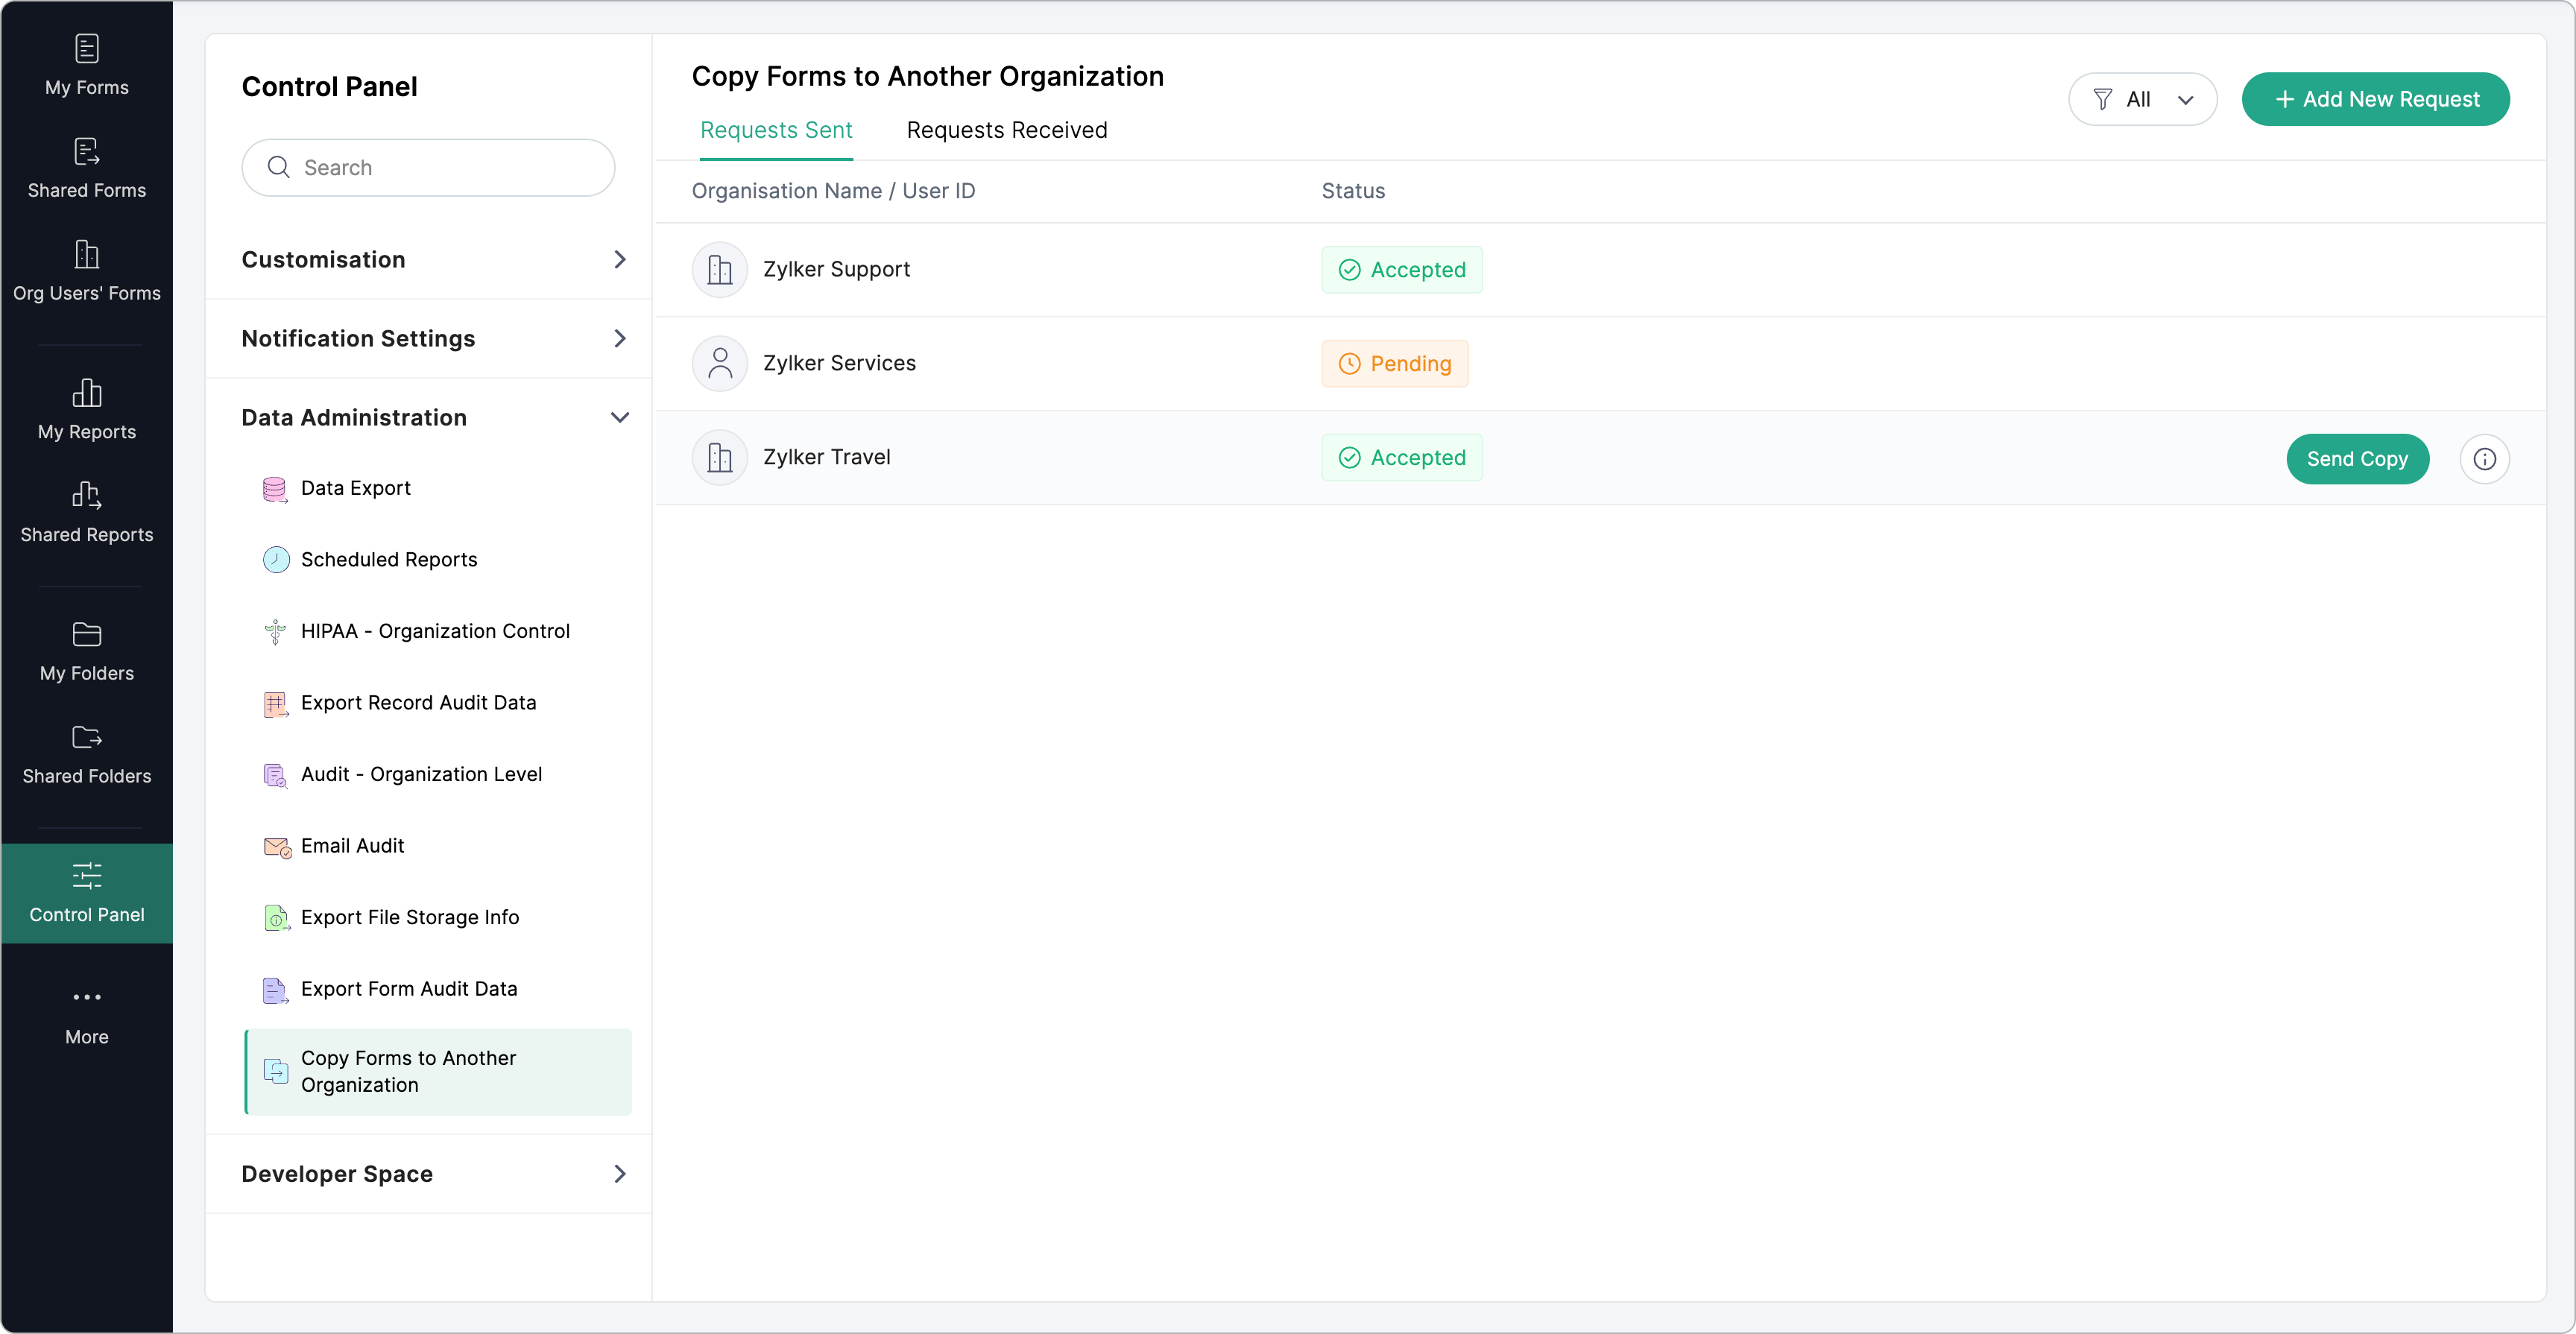Click info icon for Zylker Travel
Viewport: 2576px width, 1334px height.
coord(2484,459)
